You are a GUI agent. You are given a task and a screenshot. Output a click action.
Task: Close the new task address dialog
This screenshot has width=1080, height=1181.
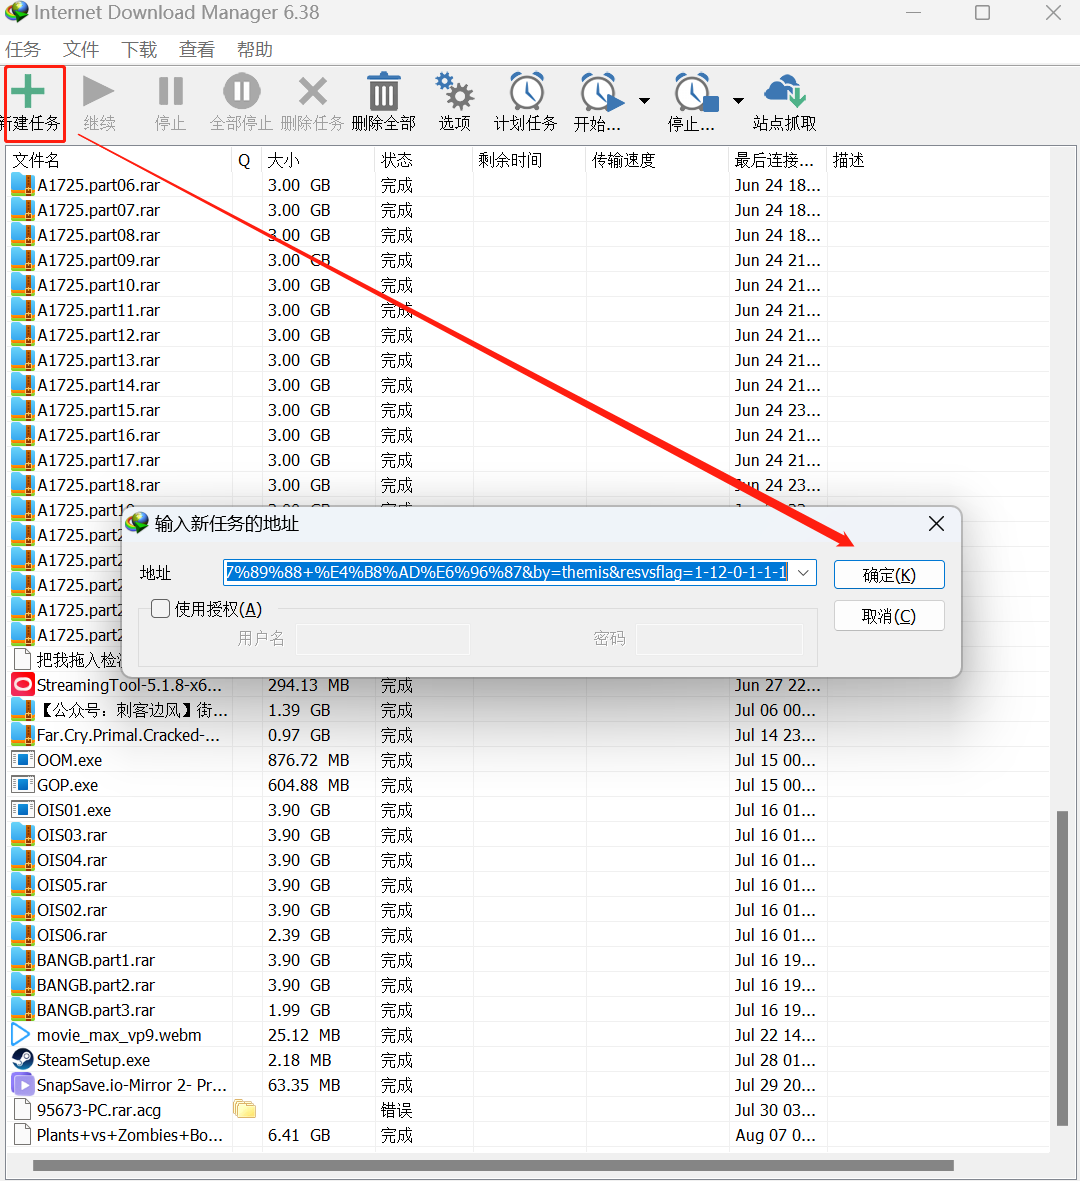coord(936,523)
